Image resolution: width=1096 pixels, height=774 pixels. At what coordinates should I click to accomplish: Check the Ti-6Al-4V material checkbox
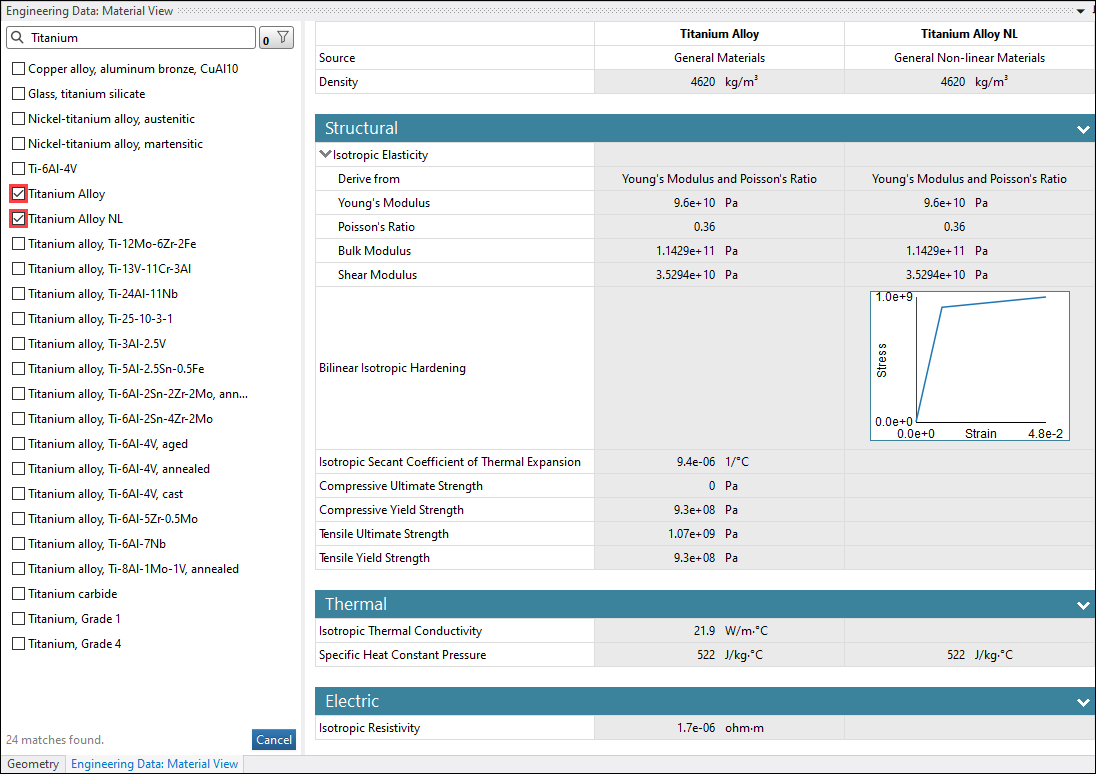pos(19,169)
